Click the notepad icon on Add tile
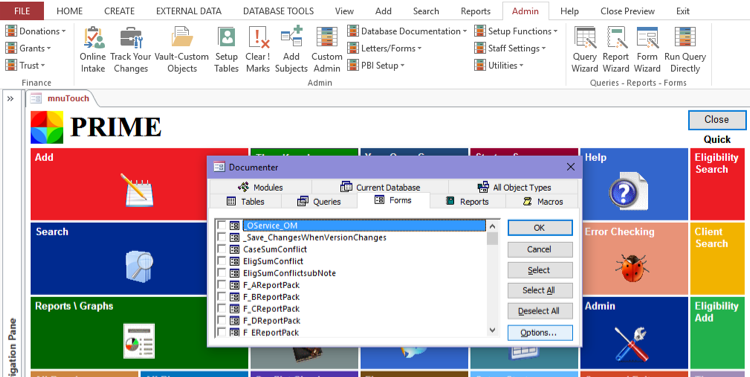 coord(136,190)
